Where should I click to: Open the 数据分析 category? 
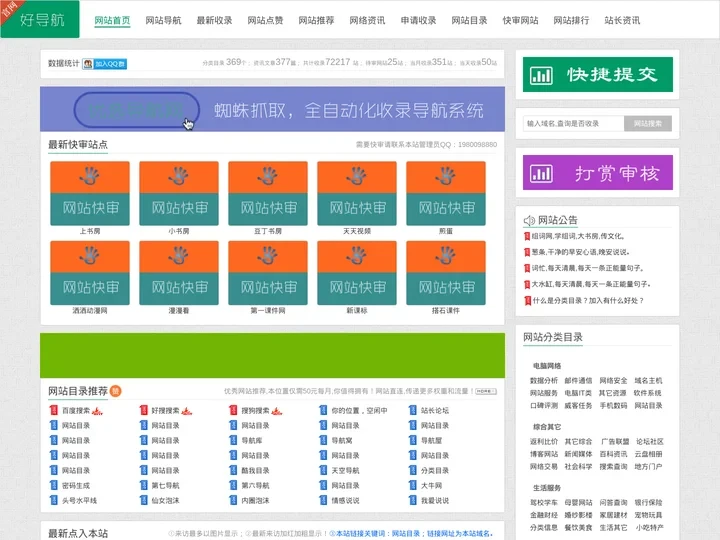click(x=544, y=381)
